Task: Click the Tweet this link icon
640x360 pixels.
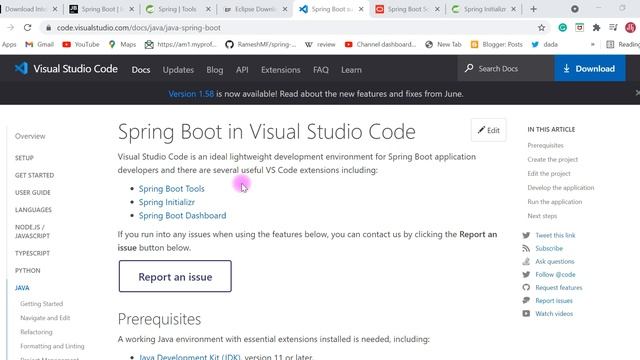Action: pyautogui.click(x=526, y=235)
